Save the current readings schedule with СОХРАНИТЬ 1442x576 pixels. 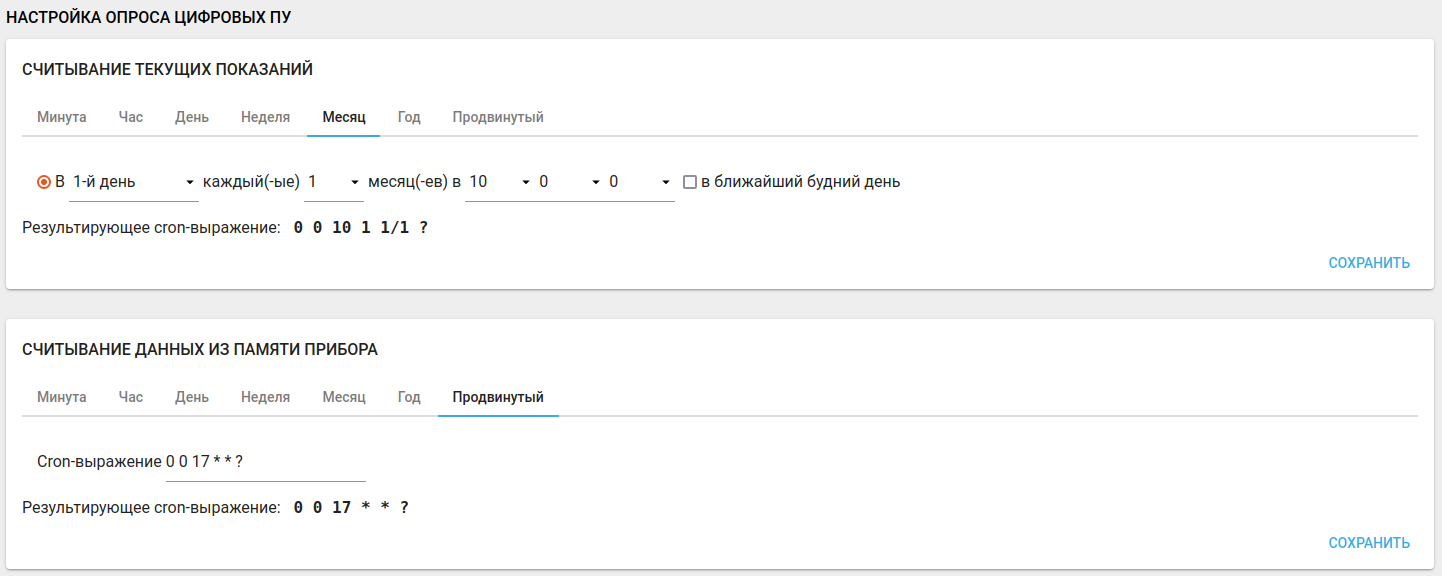(1369, 263)
